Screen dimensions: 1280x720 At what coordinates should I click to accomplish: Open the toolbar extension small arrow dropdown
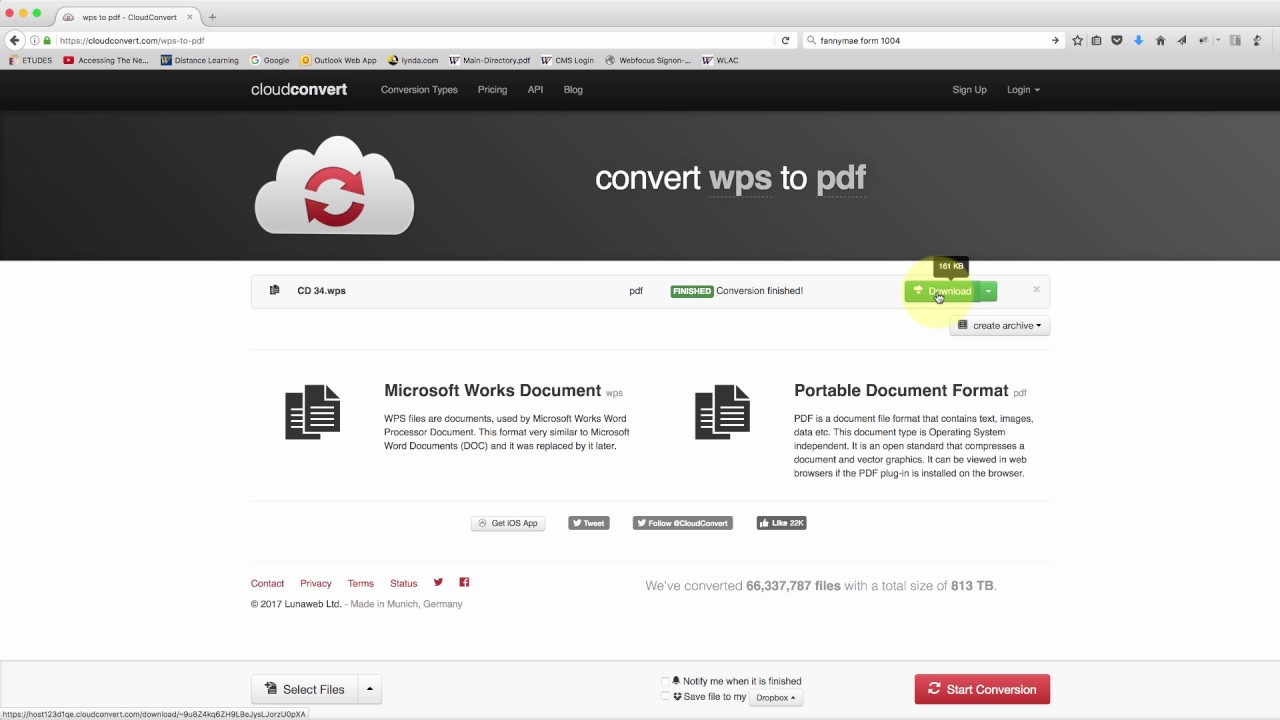[1218, 40]
